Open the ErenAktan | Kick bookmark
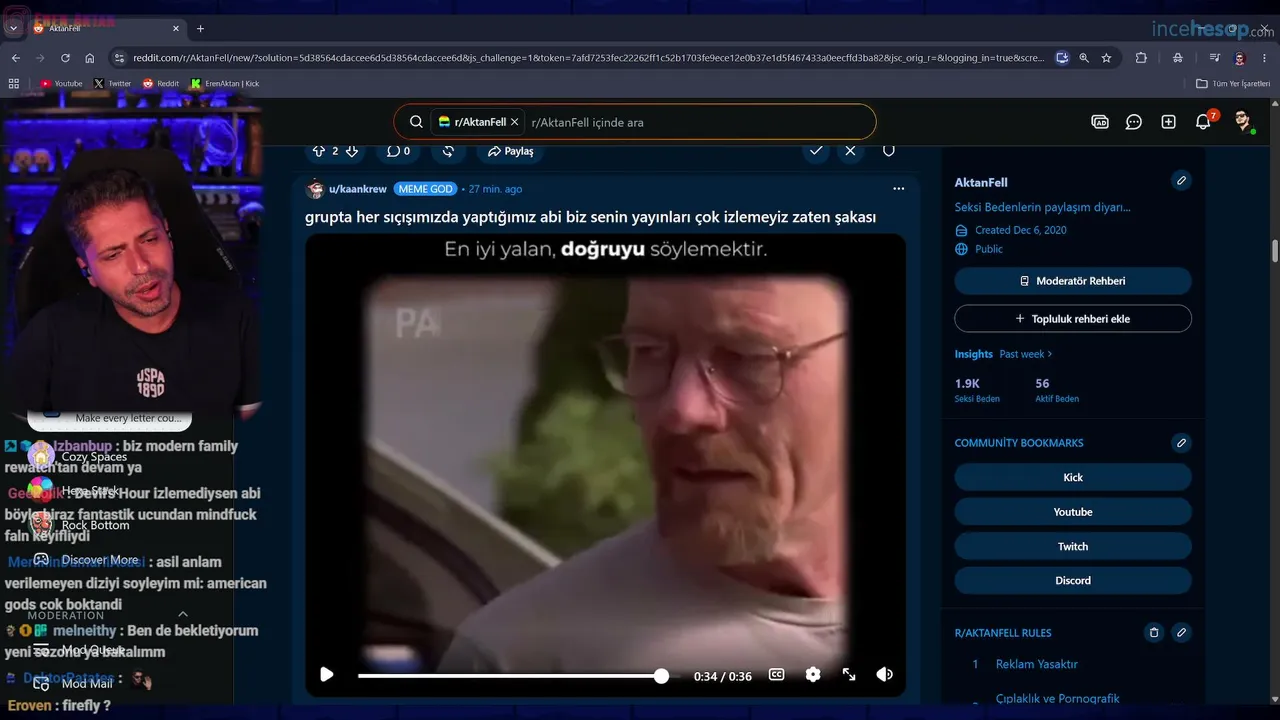Viewport: 1280px width, 720px height. (225, 84)
